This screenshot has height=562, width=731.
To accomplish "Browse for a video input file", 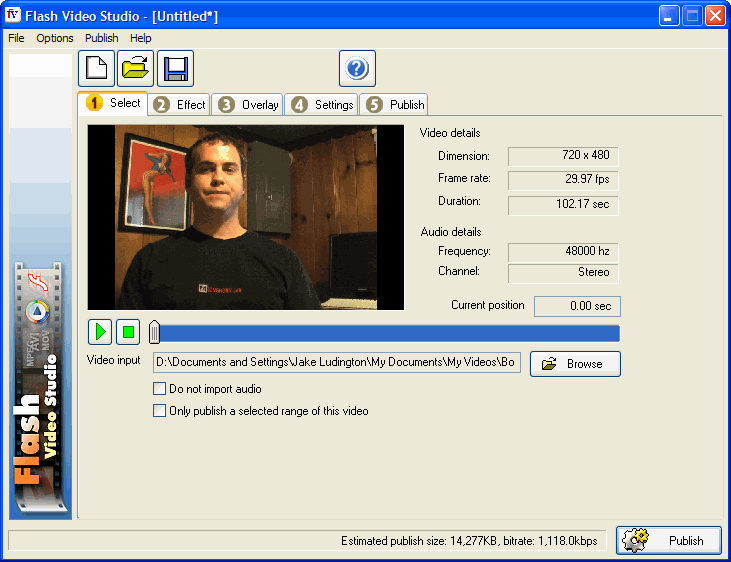I will (575, 364).
